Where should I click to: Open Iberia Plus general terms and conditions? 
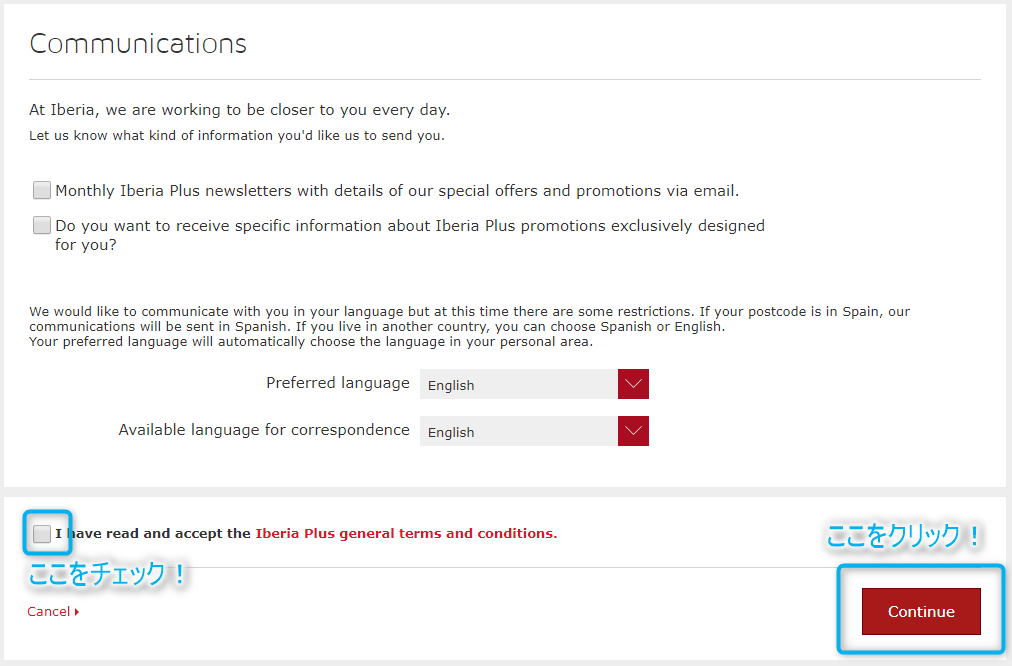406,534
